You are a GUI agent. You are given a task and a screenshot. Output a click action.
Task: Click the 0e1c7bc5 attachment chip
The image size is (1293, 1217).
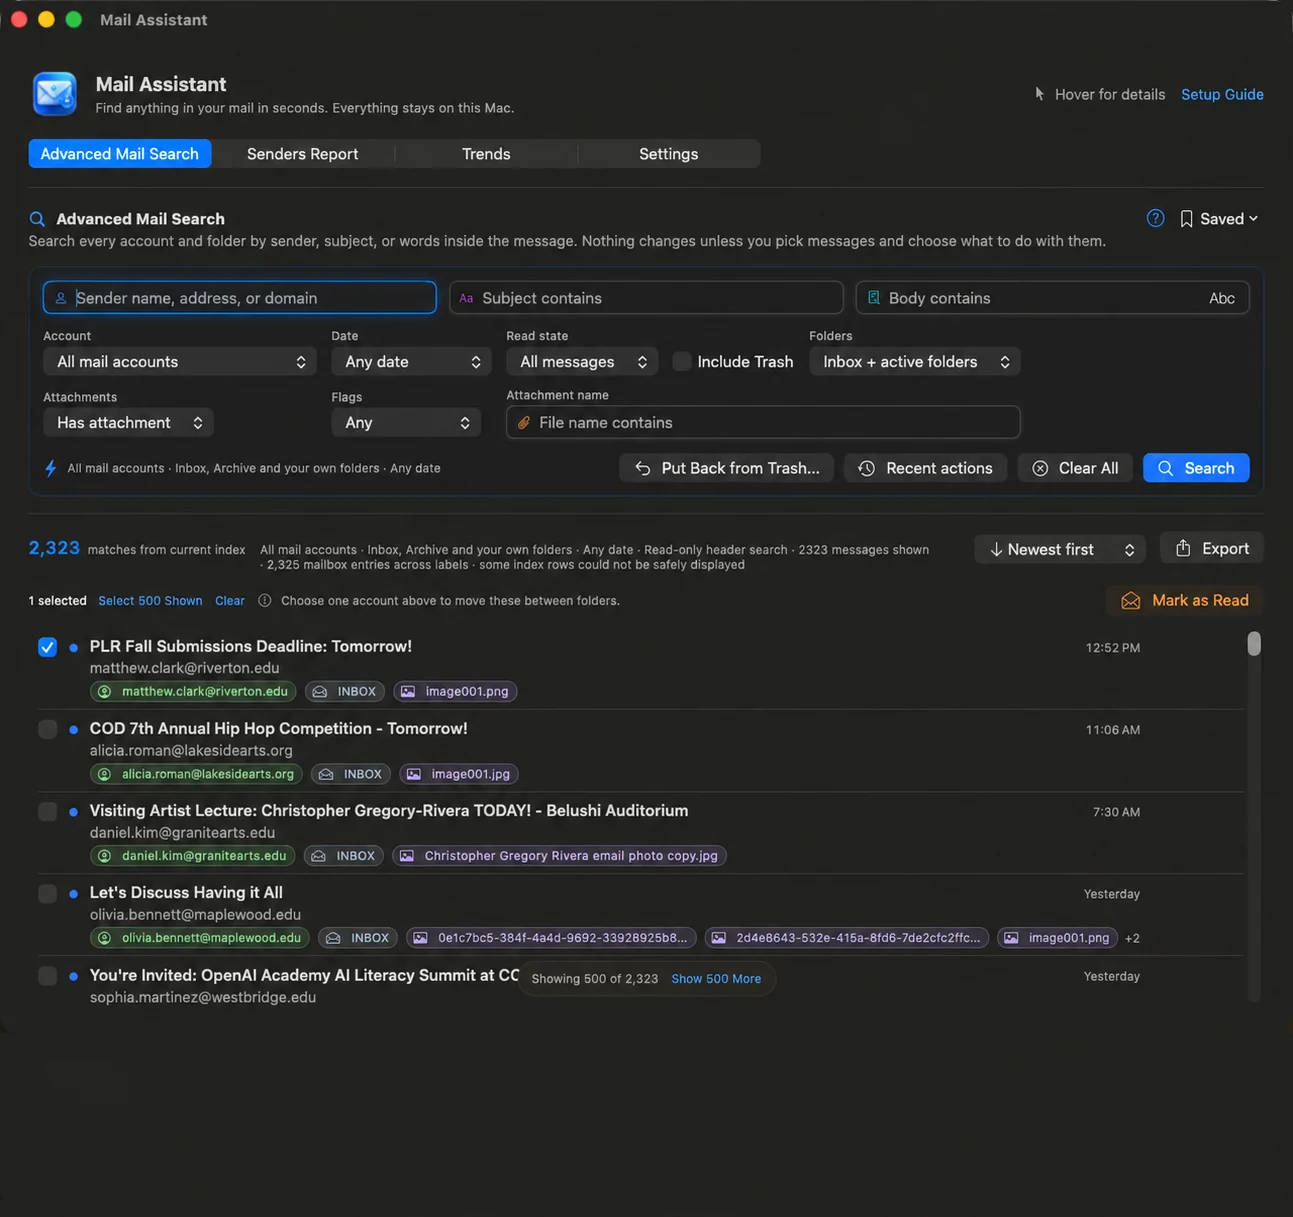click(551, 938)
